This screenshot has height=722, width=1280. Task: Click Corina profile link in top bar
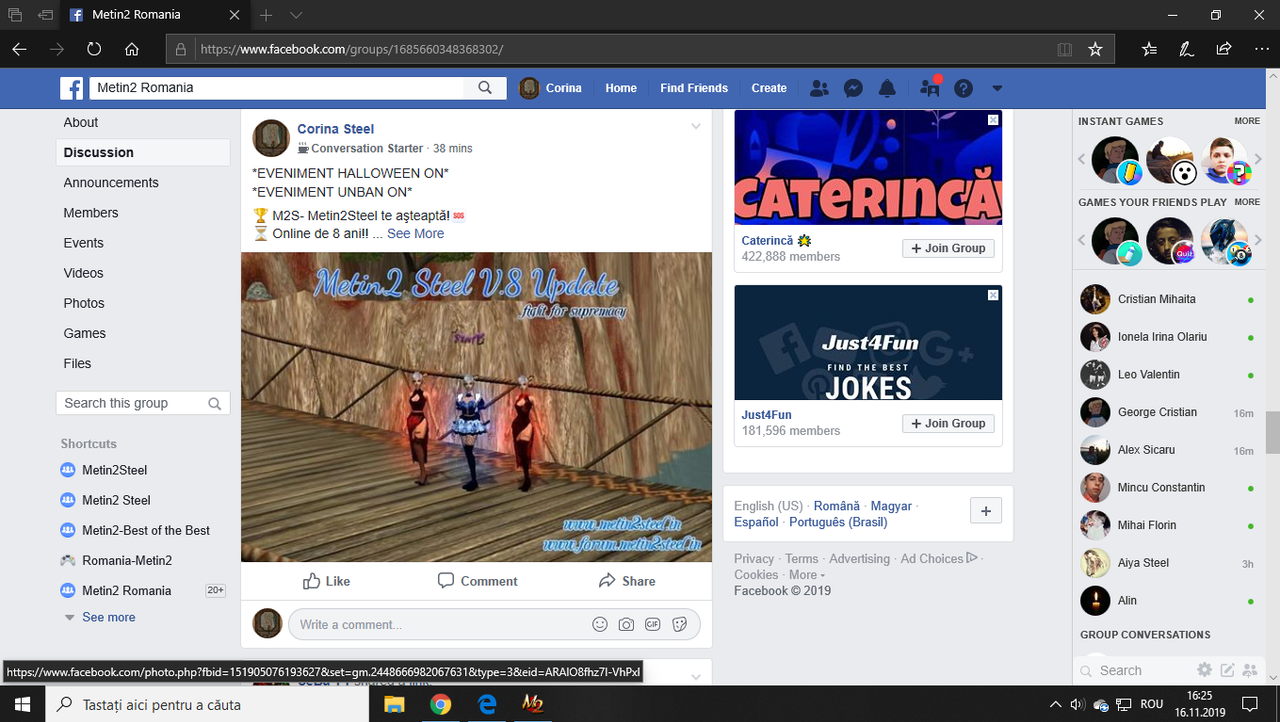[551, 88]
